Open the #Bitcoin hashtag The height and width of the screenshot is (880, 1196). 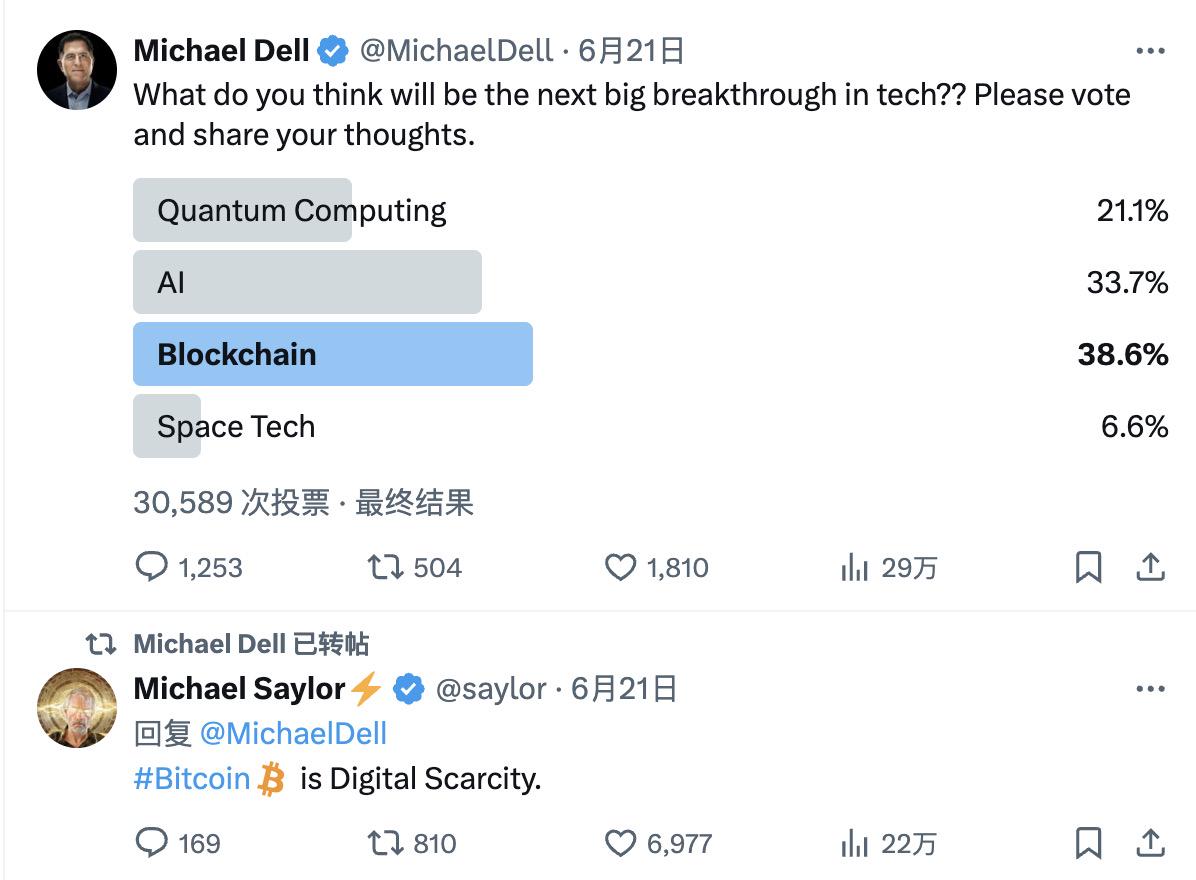point(191,779)
